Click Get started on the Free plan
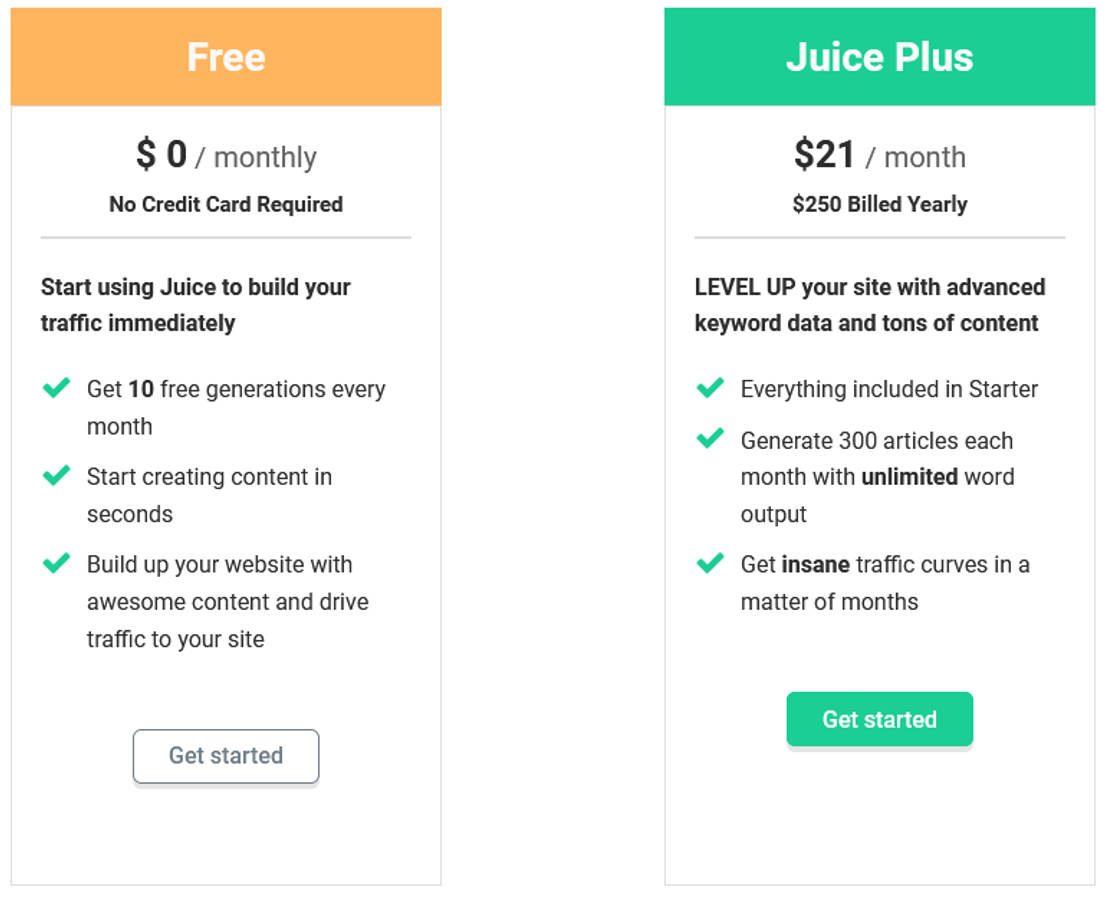 click(226, 757)
